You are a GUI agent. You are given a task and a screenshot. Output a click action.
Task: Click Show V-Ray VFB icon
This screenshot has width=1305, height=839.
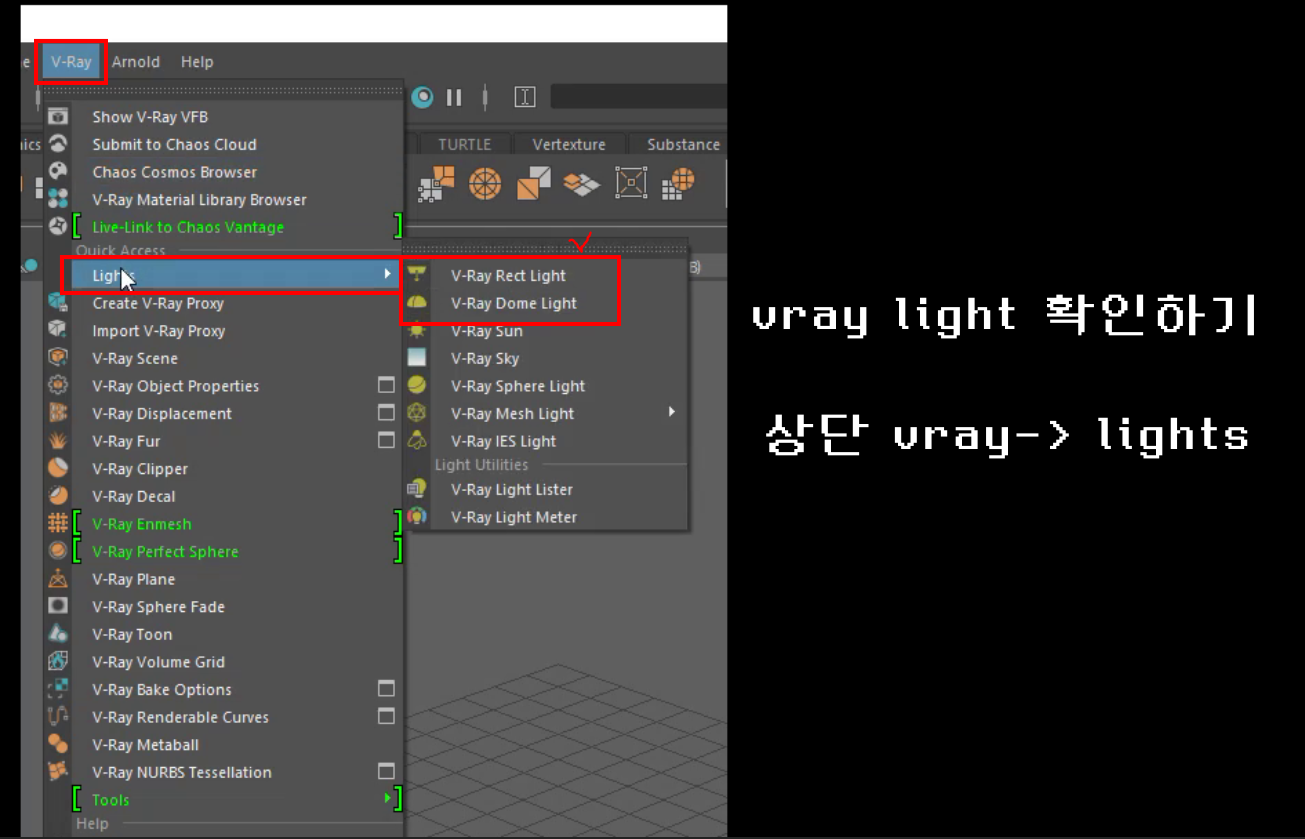pos(58,117)
